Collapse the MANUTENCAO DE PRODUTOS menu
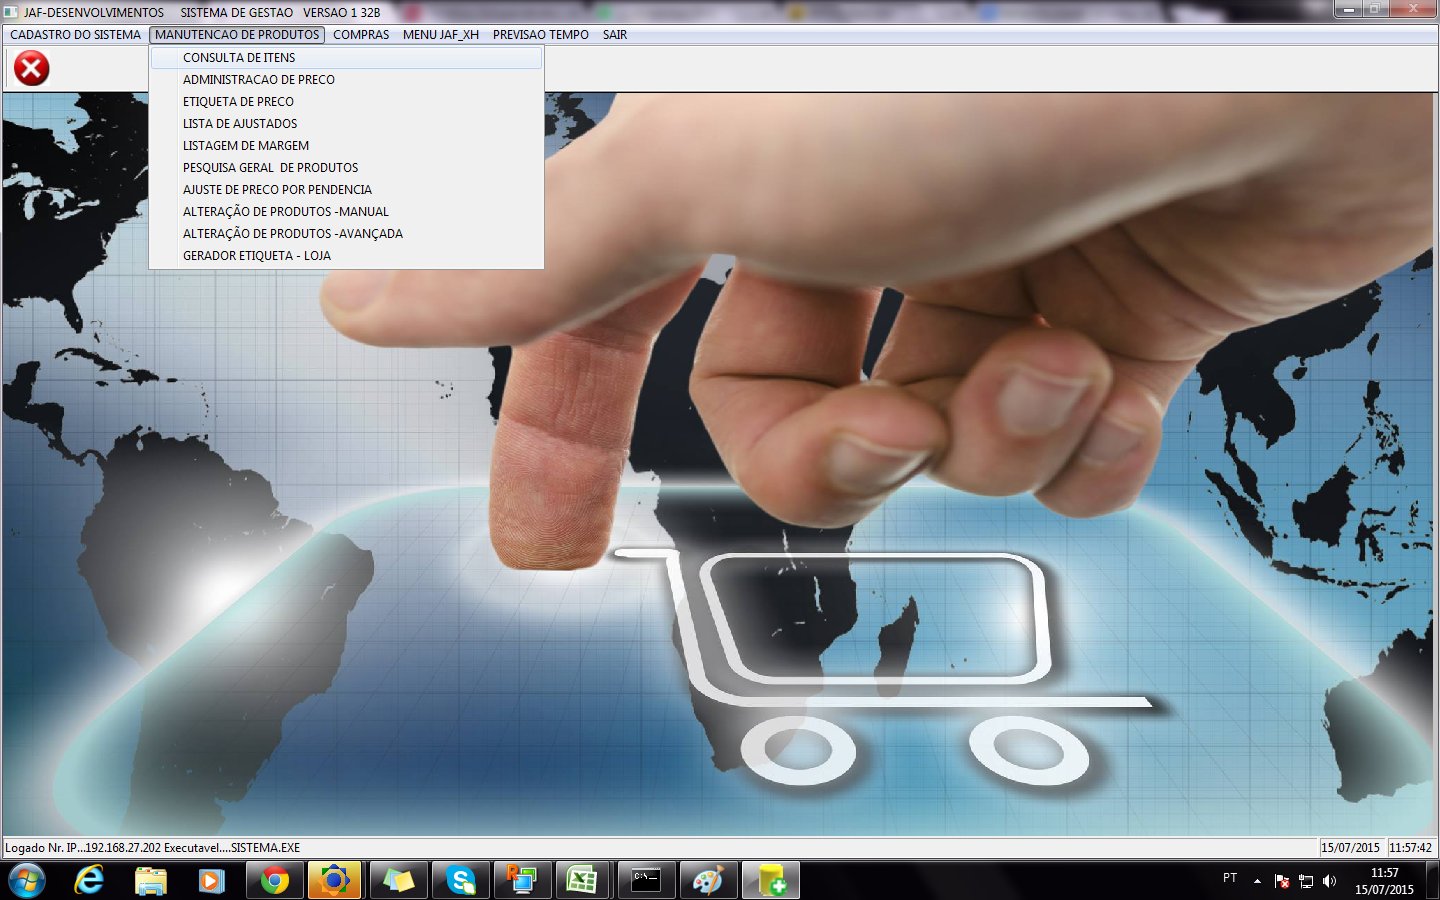The image size is (1440, 900). tap(237, 34)
